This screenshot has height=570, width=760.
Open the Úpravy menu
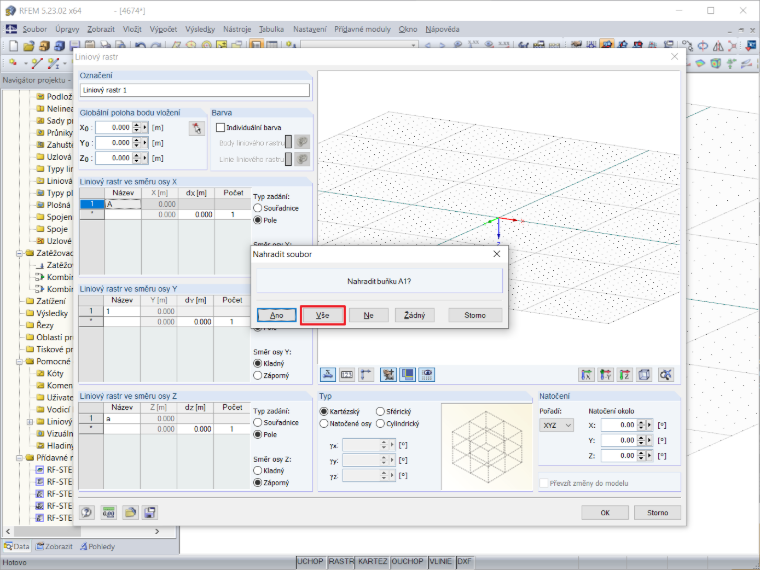coord(67,29)
